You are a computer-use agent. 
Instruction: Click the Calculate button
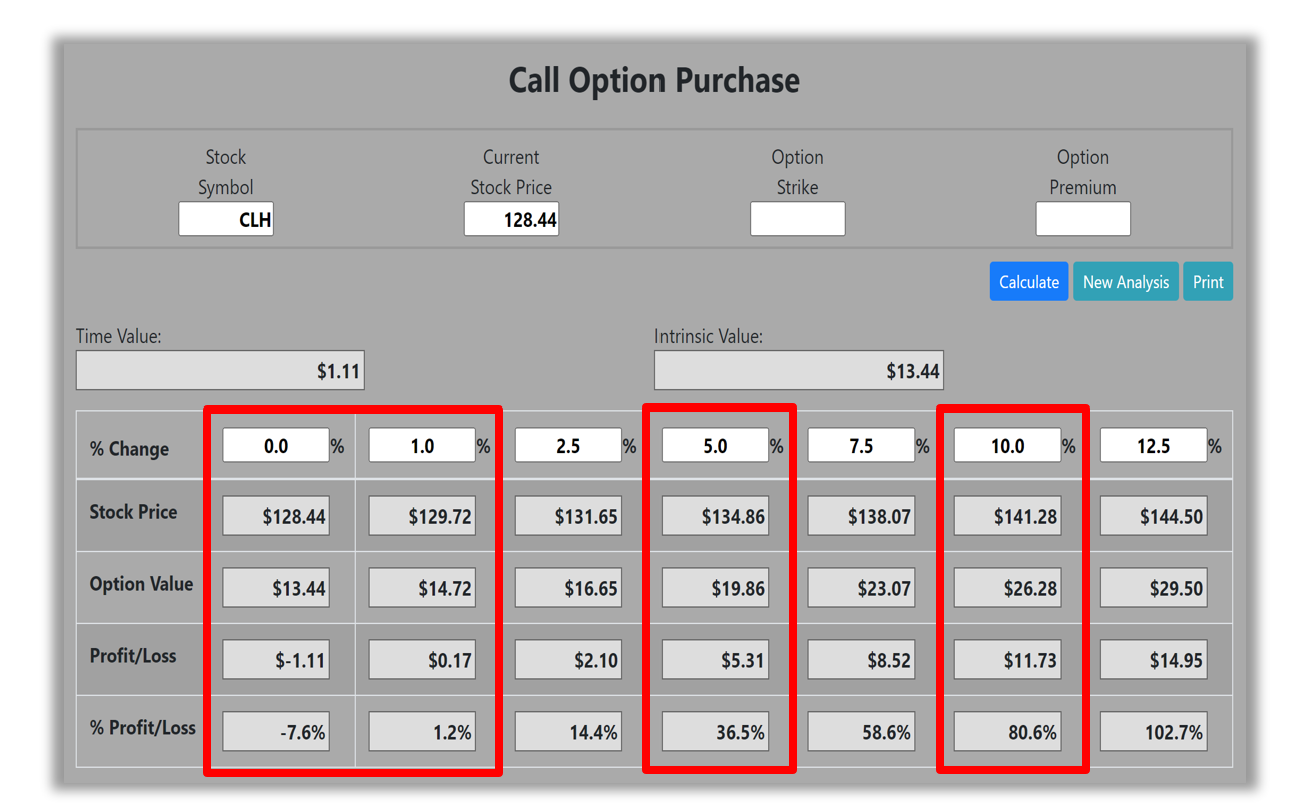tap(1028, 282)
